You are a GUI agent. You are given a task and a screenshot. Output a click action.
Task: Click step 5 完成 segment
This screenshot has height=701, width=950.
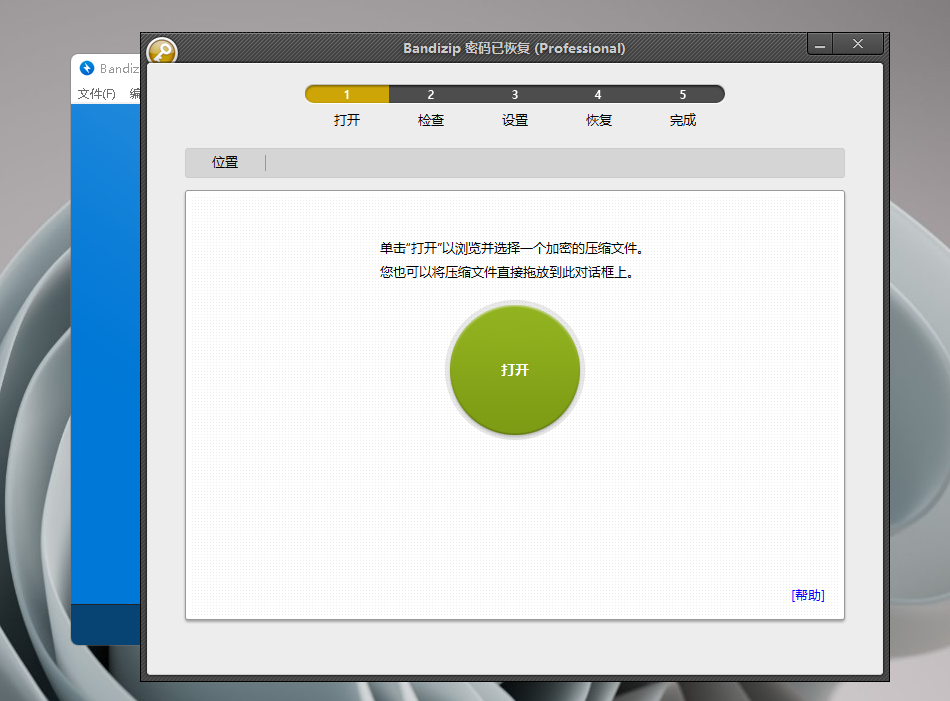[x=682, y=95]
